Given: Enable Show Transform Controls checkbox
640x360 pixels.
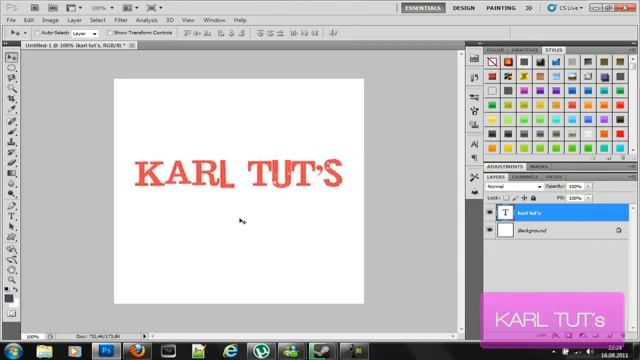Looking at the screenshot, I should pyautogui.click(x=109, y=33).
